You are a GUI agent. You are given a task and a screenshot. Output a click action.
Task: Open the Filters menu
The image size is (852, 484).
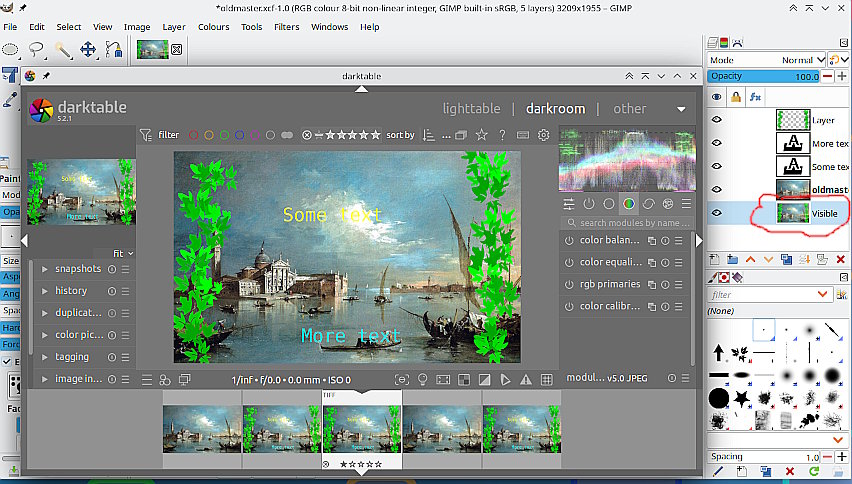(286, 27)
